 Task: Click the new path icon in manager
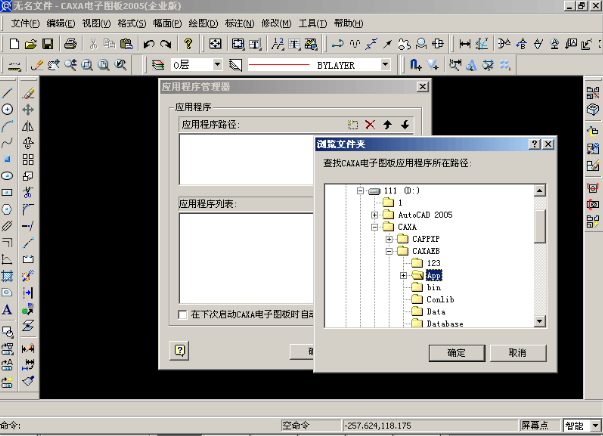click(352, 124)
